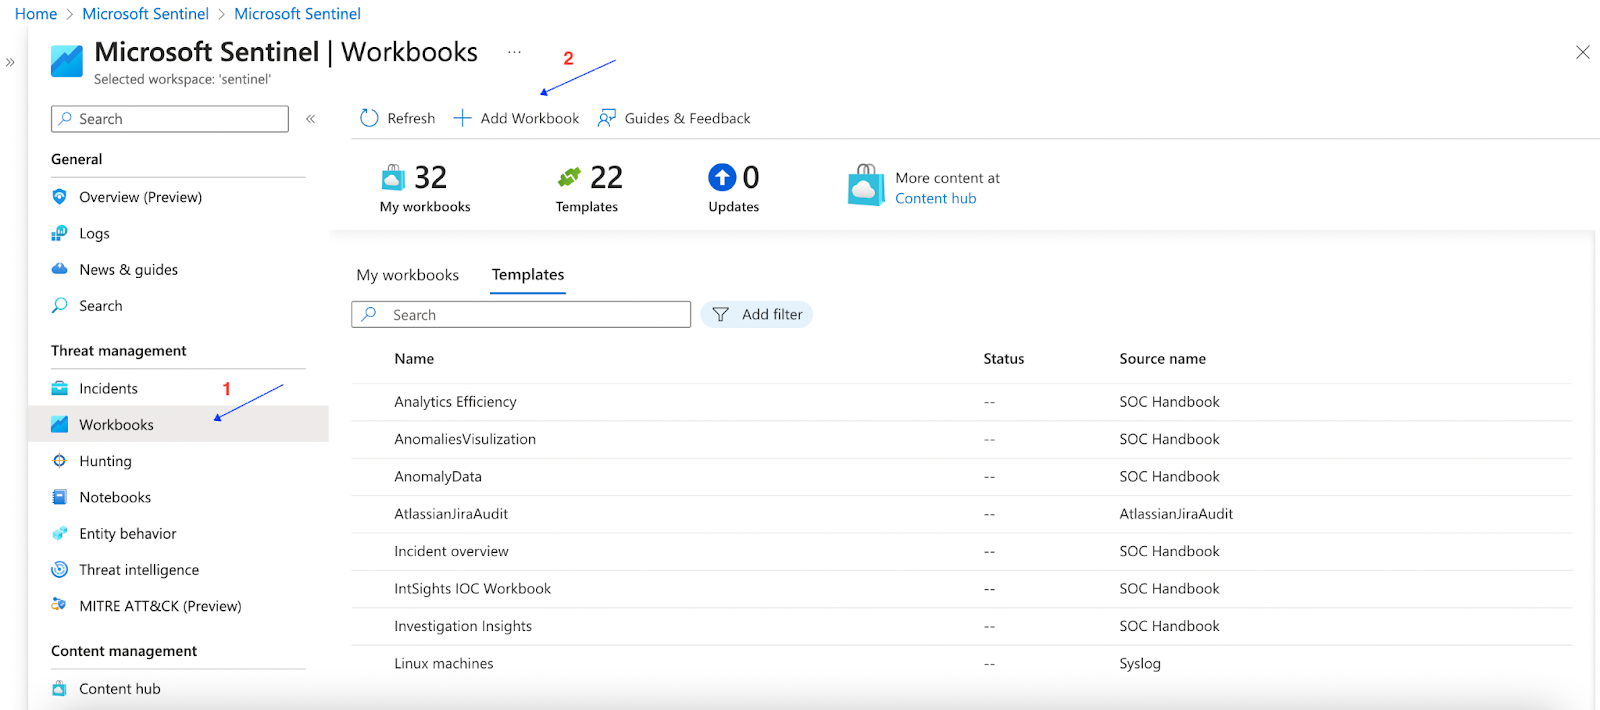Click the Refresh button
This screenshot has height=710, width=1600.
pyautogui.click(x=397, y=118)
